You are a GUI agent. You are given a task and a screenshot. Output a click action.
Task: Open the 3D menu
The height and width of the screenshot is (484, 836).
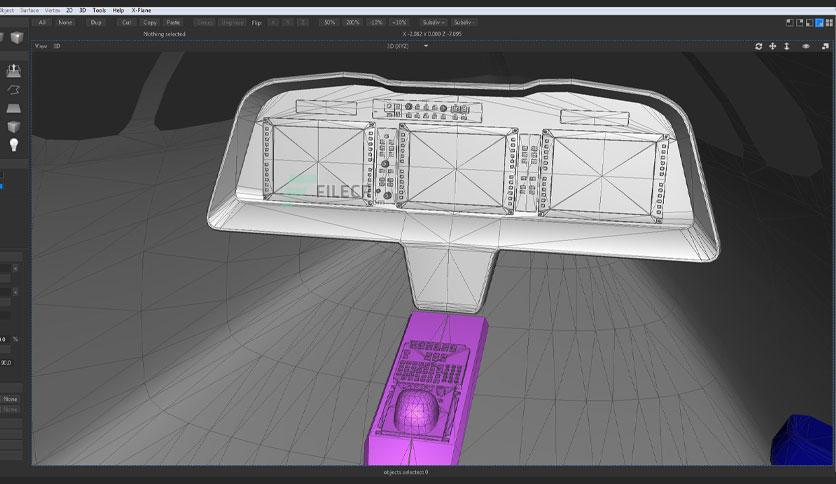coord(83,10)
